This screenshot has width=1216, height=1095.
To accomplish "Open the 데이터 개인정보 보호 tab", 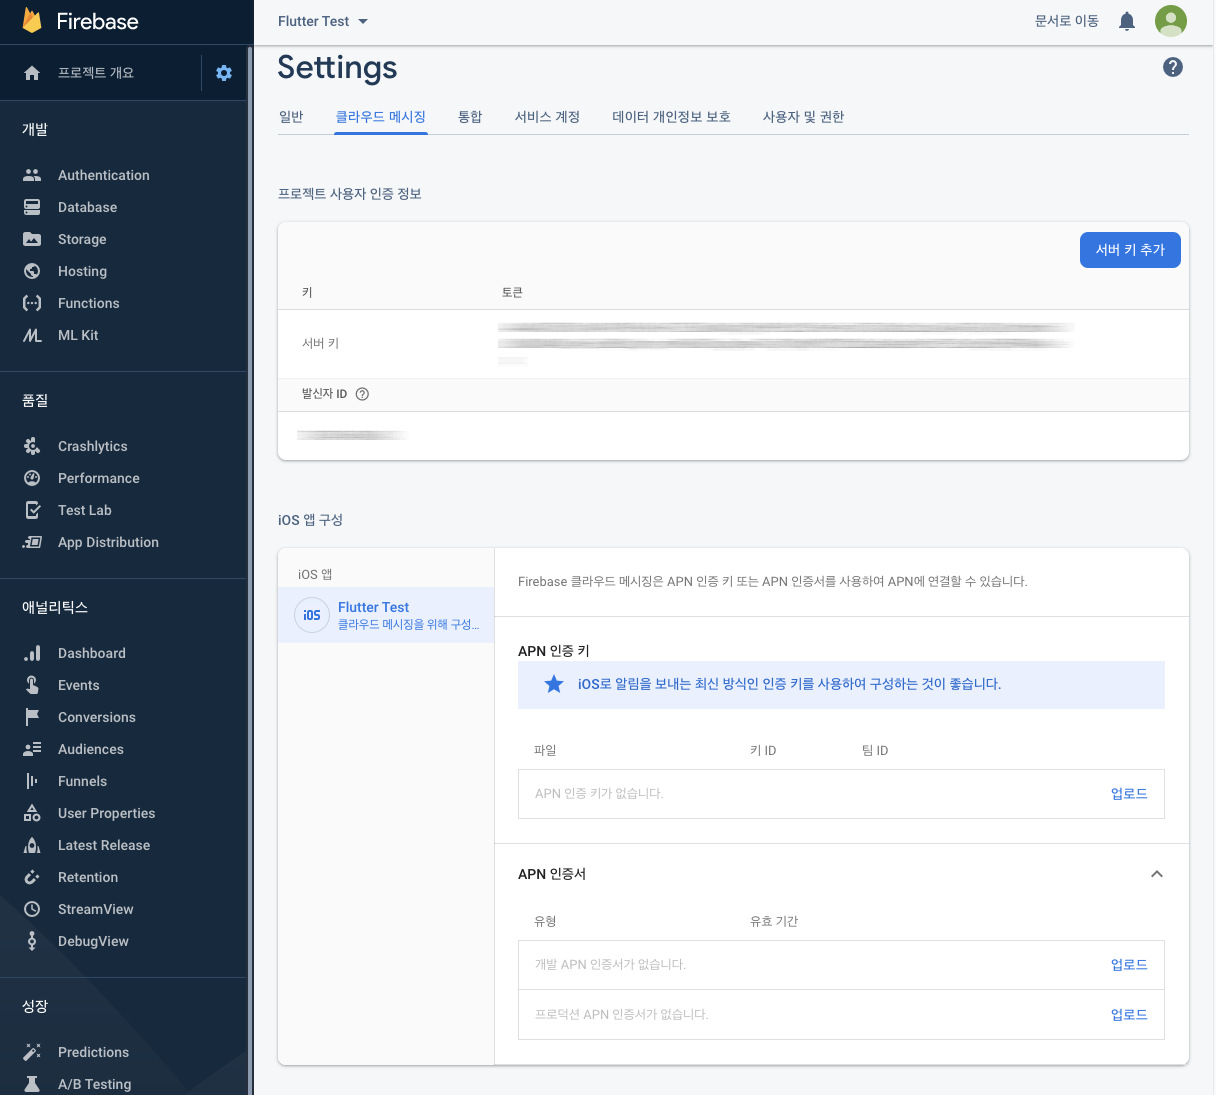I will [671, 117].
